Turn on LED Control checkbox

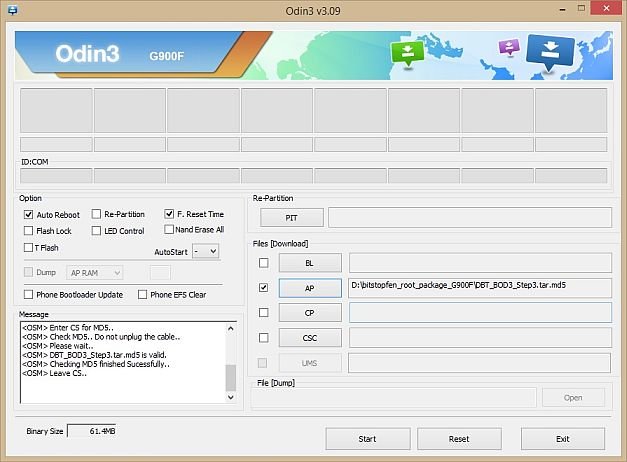(x=96, y=231)
